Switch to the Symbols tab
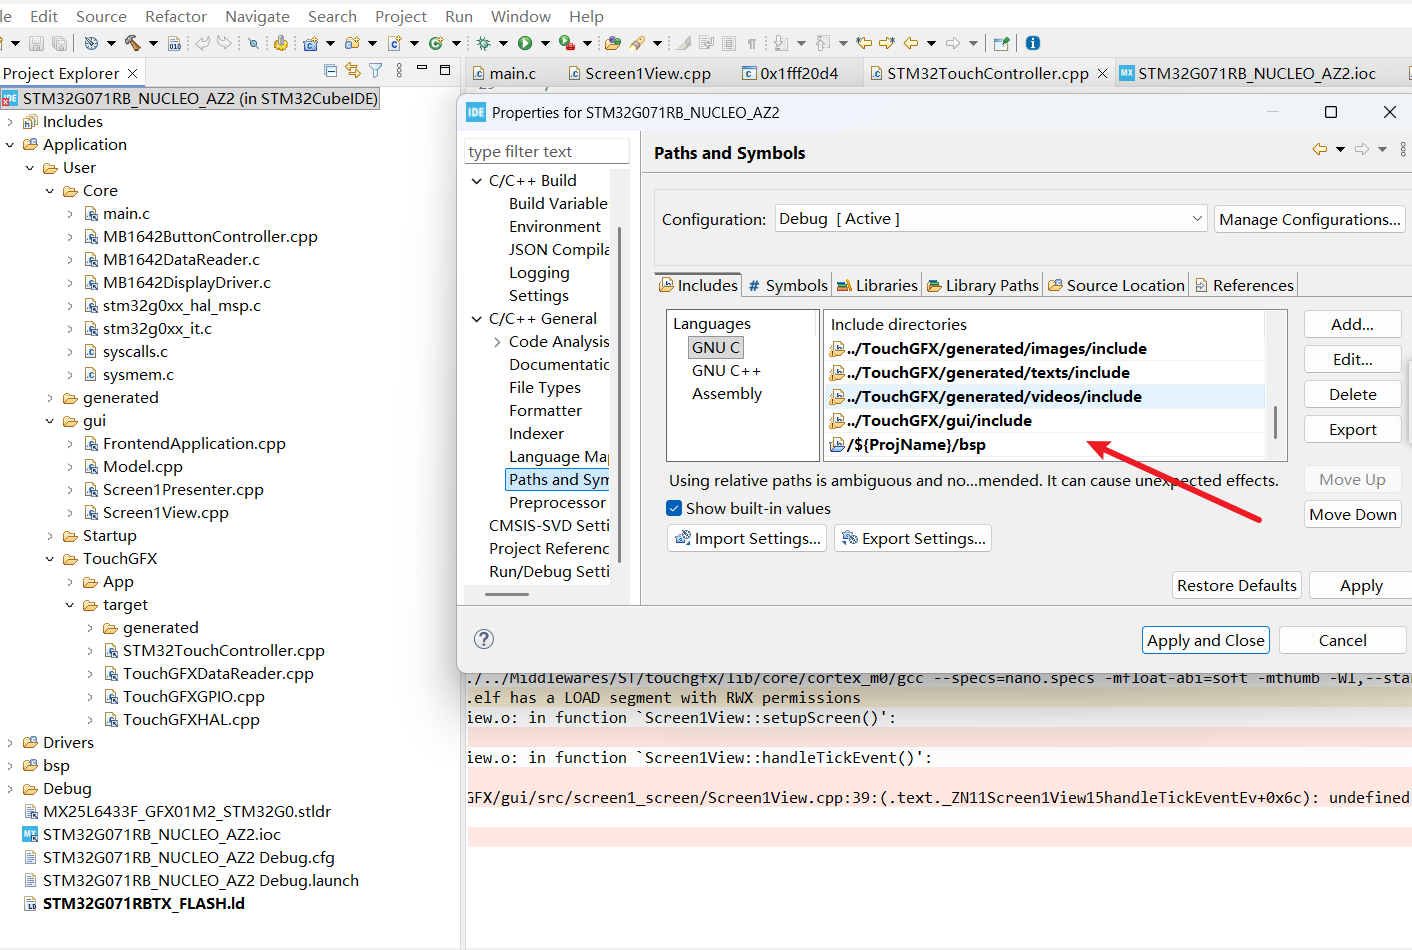The width and height of the screenshot is (1412, 950). pos(788,285)
